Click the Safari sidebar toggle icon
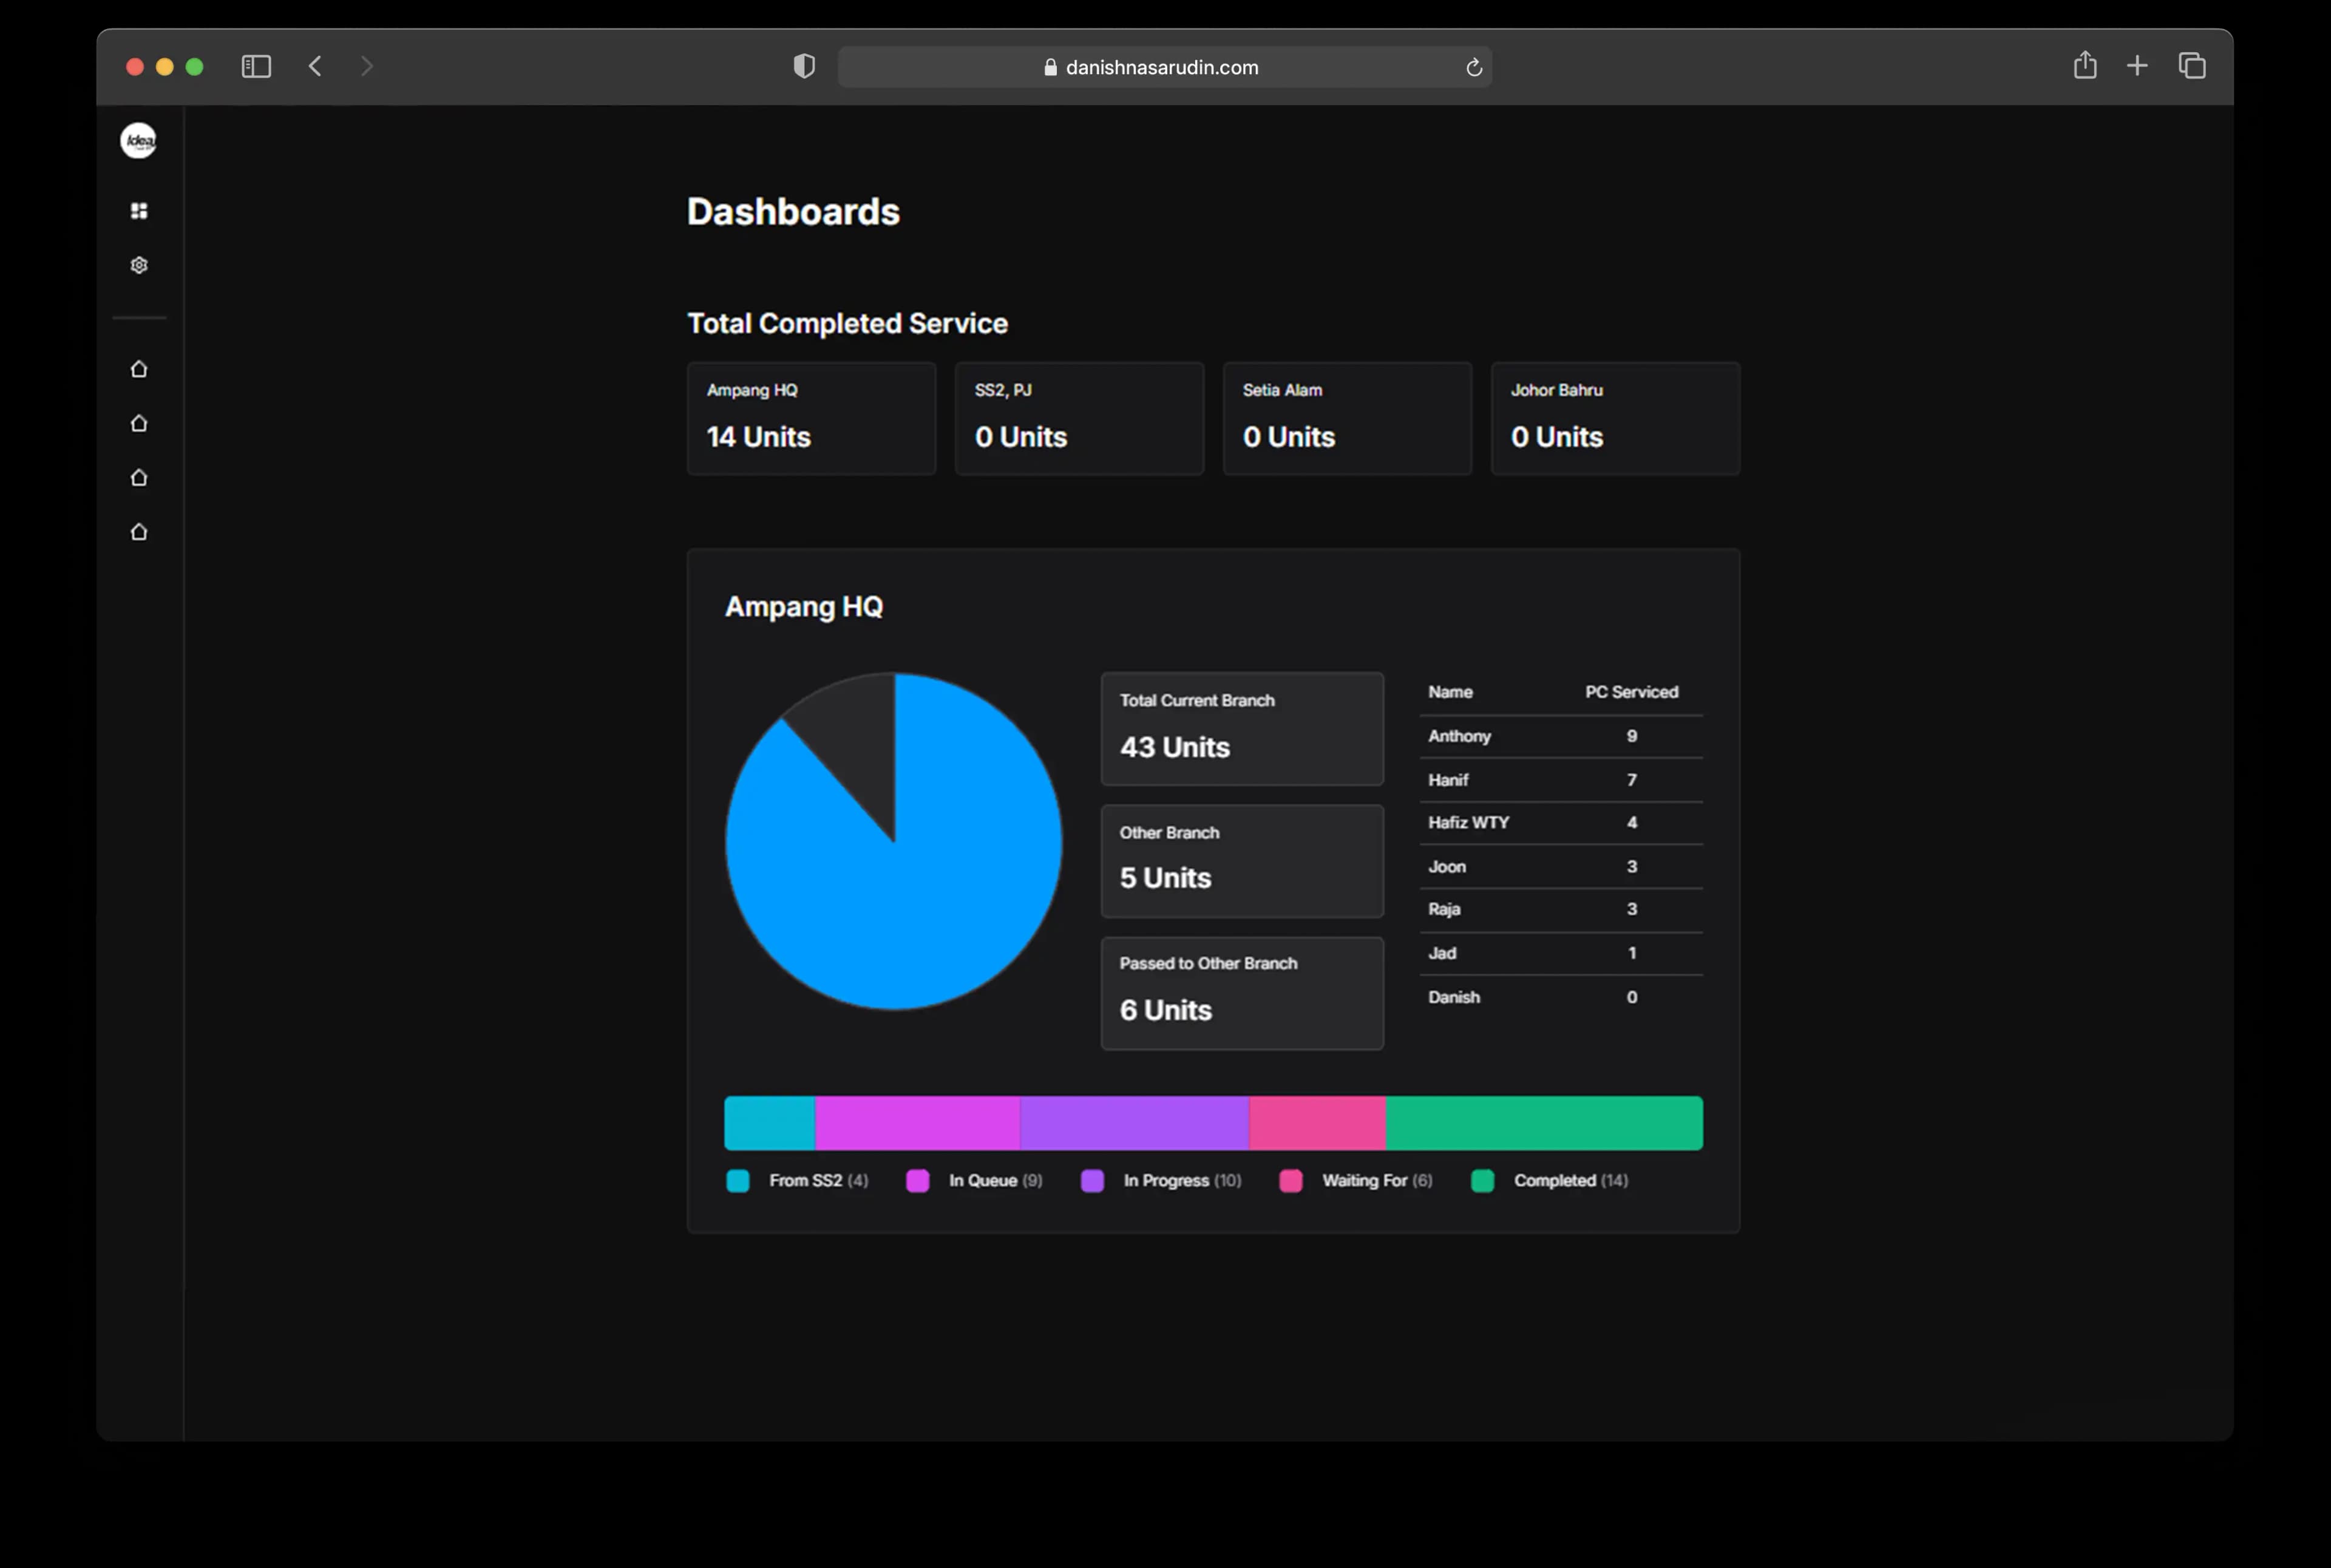 click(256, 67)
